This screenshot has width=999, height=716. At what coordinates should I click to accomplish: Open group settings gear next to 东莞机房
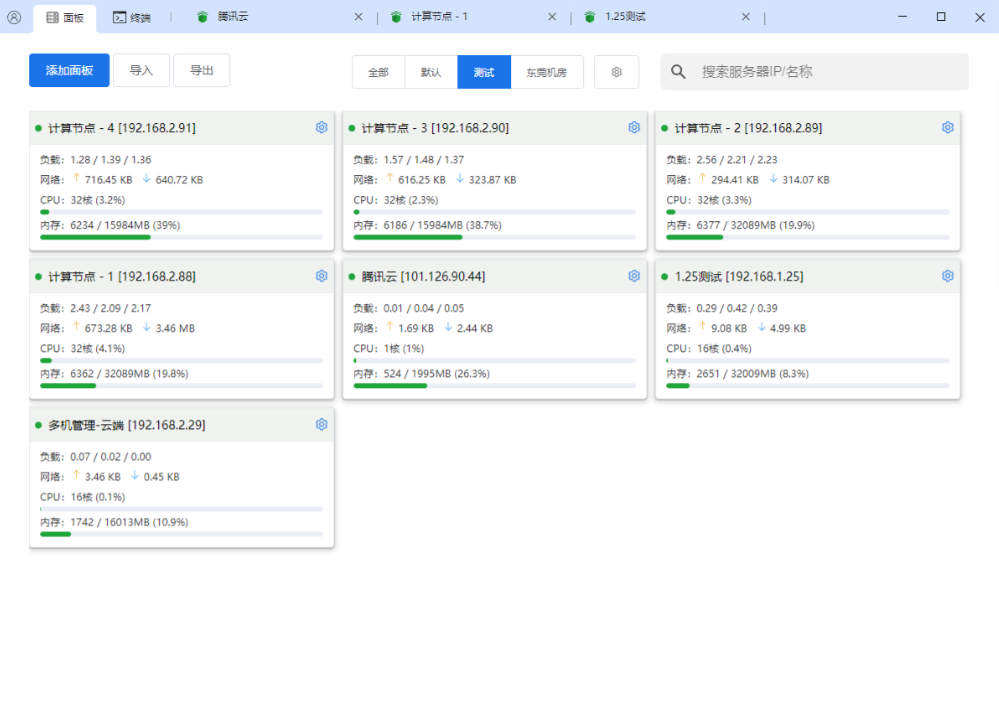coord(617,72)
